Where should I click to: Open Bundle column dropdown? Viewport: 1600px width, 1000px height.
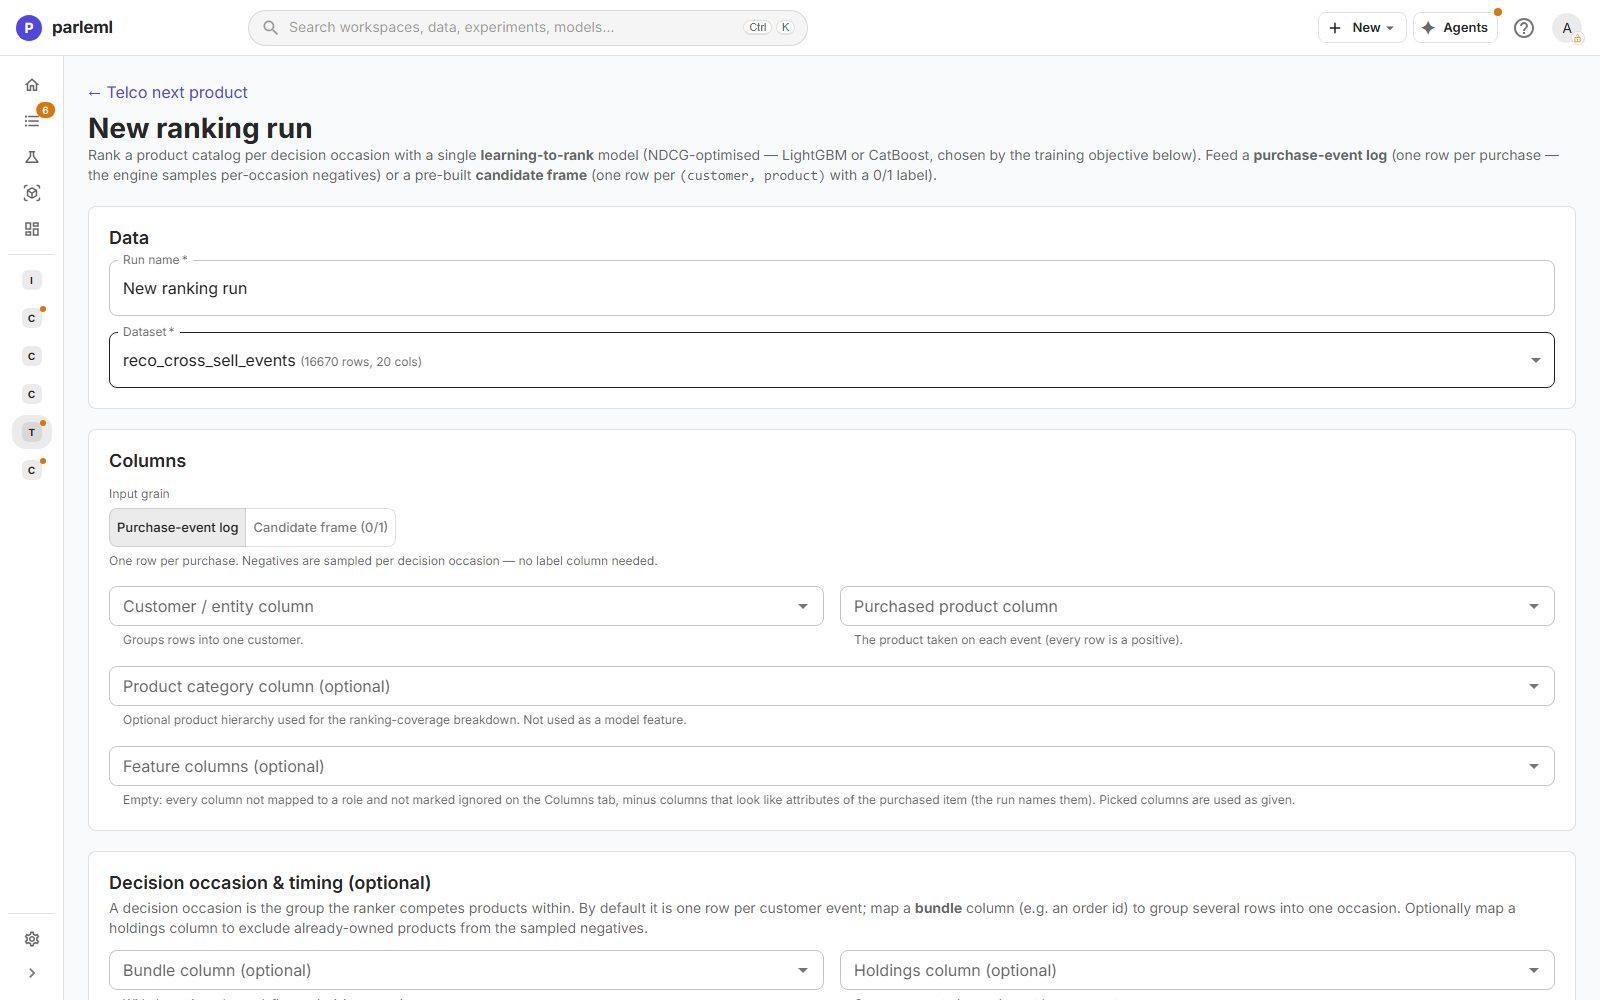click(466, 970)
